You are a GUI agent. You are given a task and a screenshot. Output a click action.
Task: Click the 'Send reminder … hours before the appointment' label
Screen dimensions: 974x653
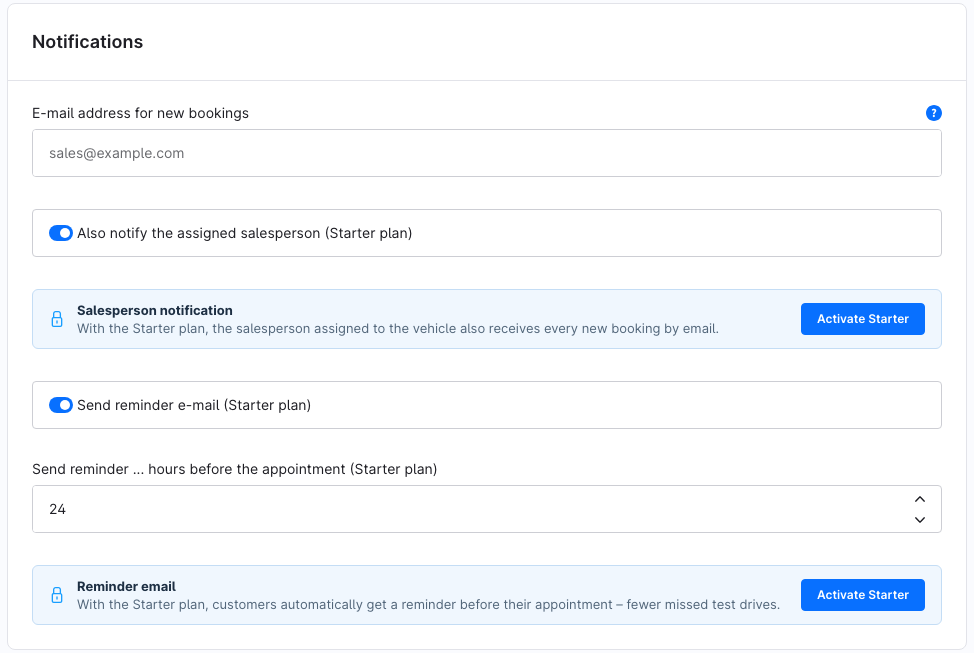(x=235, y=469)
